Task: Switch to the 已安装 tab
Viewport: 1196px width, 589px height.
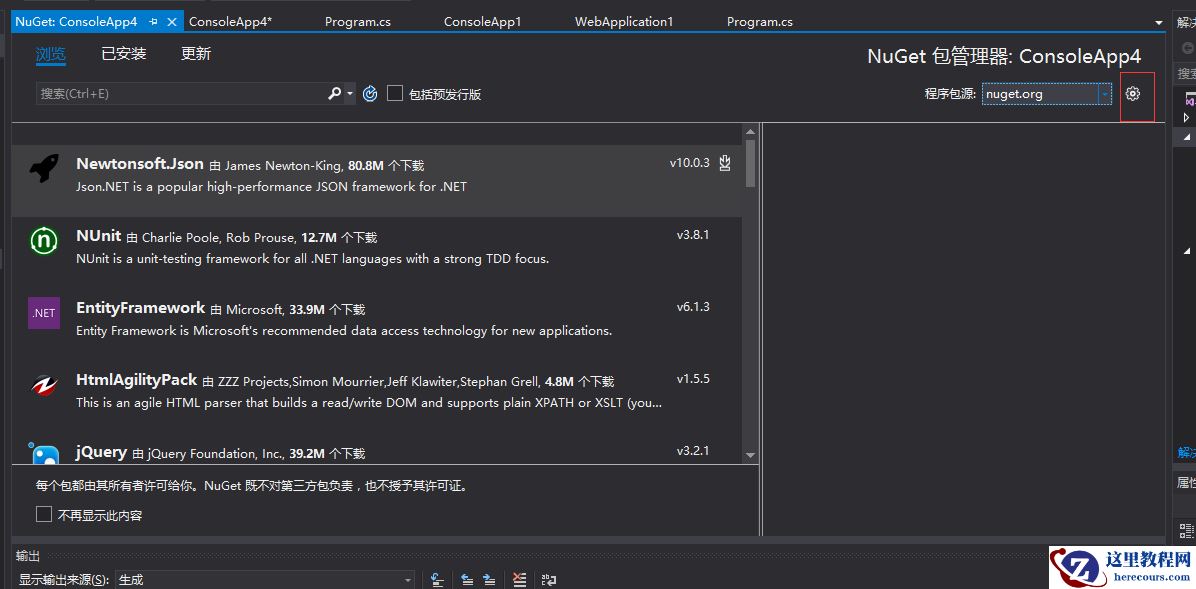Action: click(x=124, y=53)
